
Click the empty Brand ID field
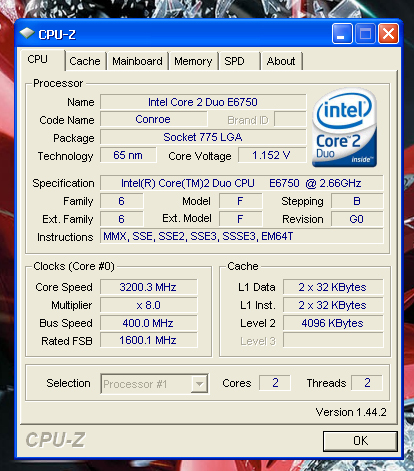[x=290, y=119]
